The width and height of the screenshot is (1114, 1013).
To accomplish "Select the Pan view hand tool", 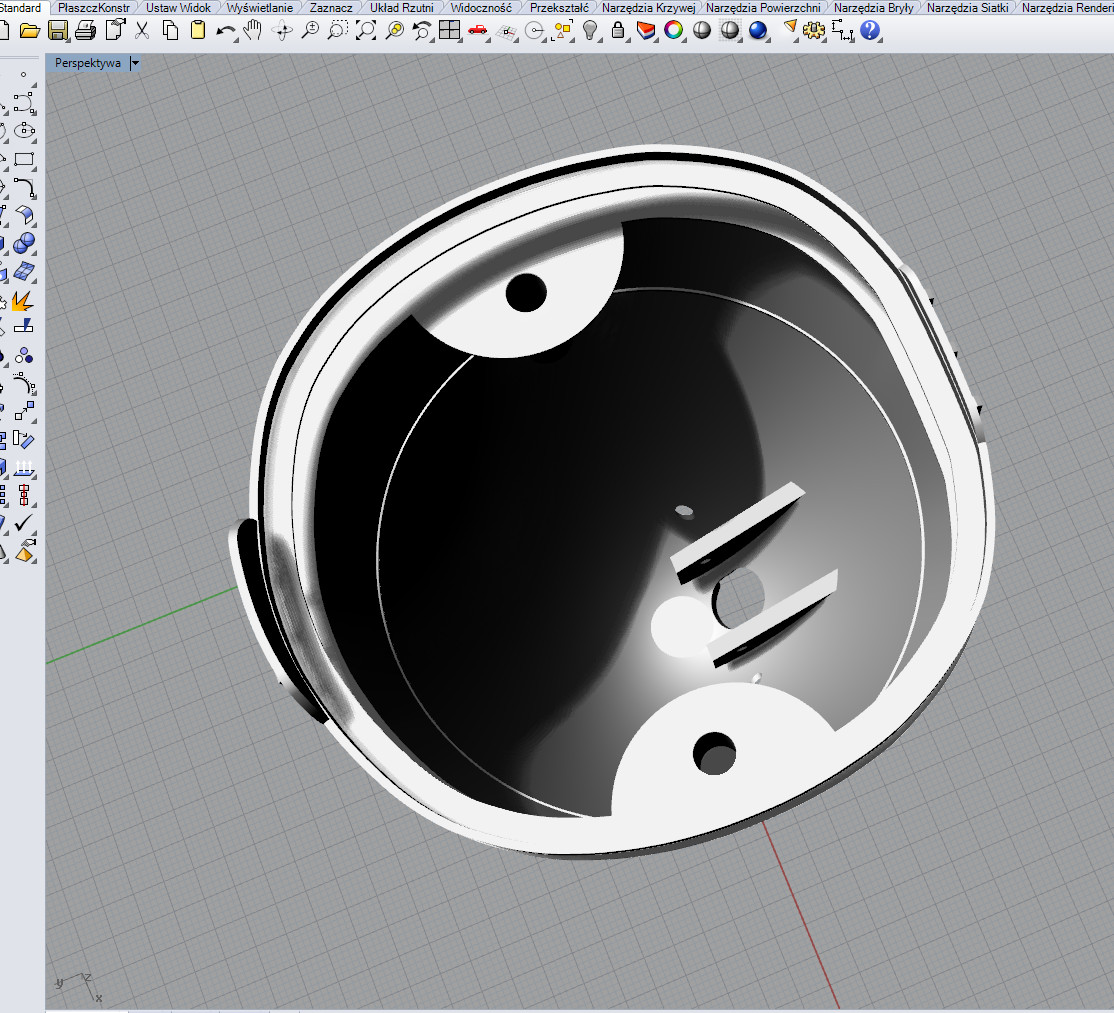I will coord(253,31).
